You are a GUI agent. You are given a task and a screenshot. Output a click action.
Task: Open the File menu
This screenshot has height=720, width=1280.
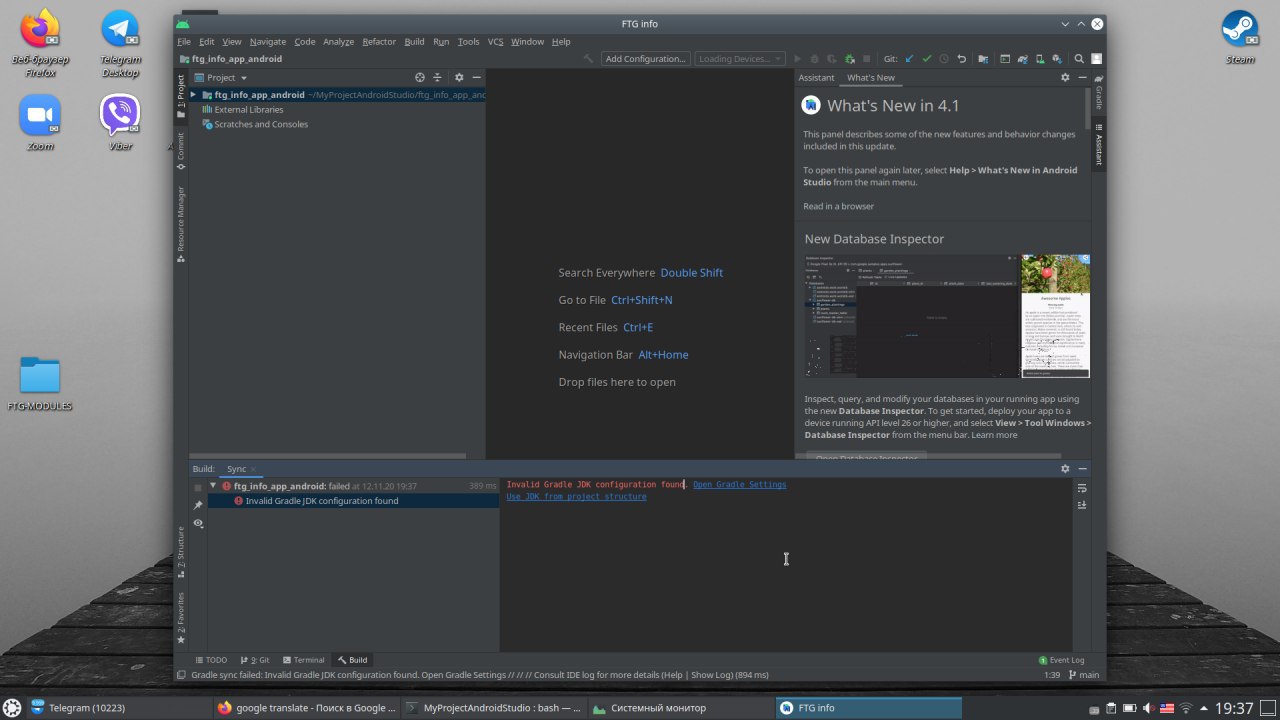184,42
